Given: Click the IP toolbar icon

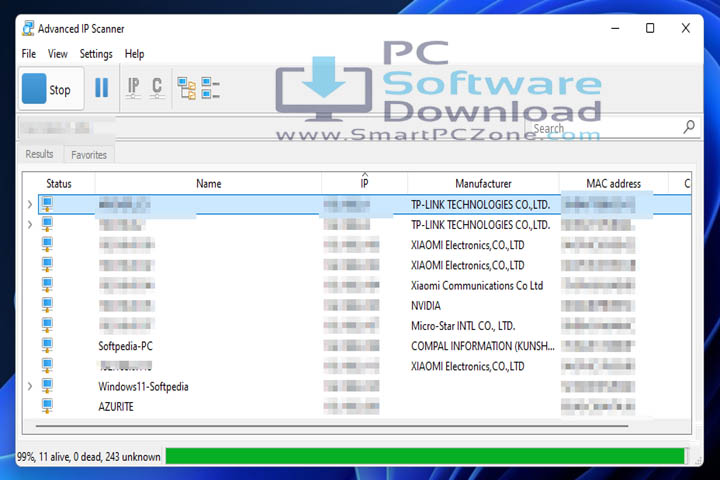Looking at the screenshot, I should [134, 87].
